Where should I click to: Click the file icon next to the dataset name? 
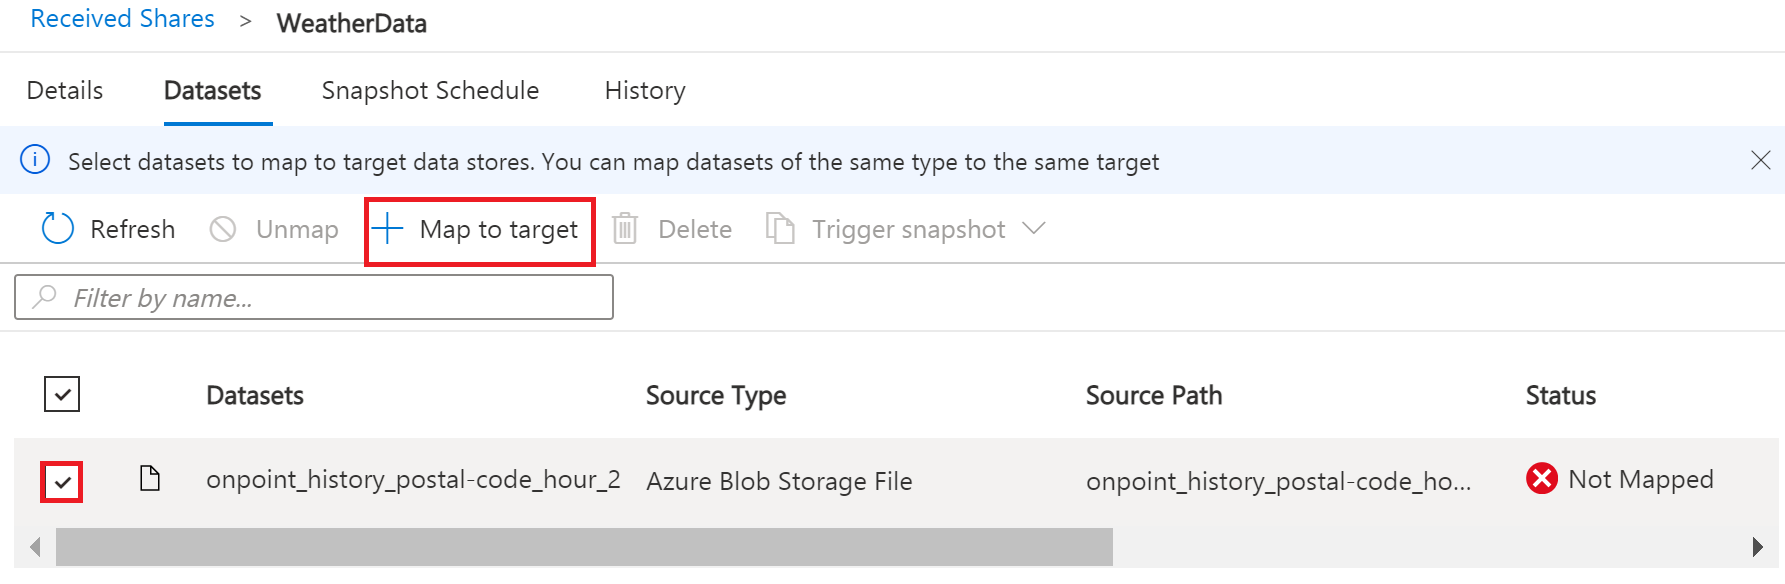[x=151, y=479]
